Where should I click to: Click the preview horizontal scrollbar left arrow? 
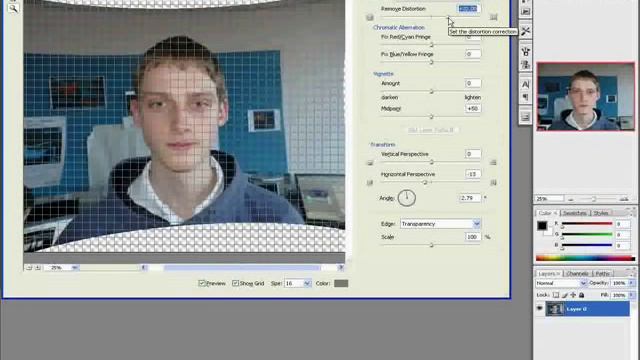pos(144,268)
